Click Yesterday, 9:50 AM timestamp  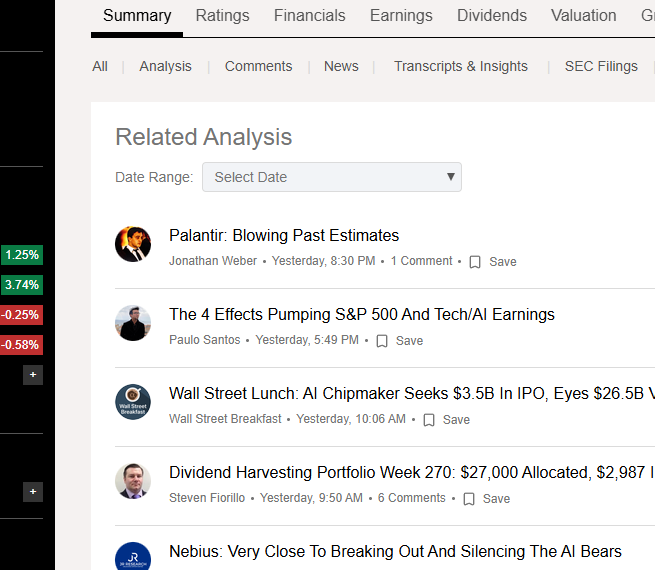pos(311,498)
